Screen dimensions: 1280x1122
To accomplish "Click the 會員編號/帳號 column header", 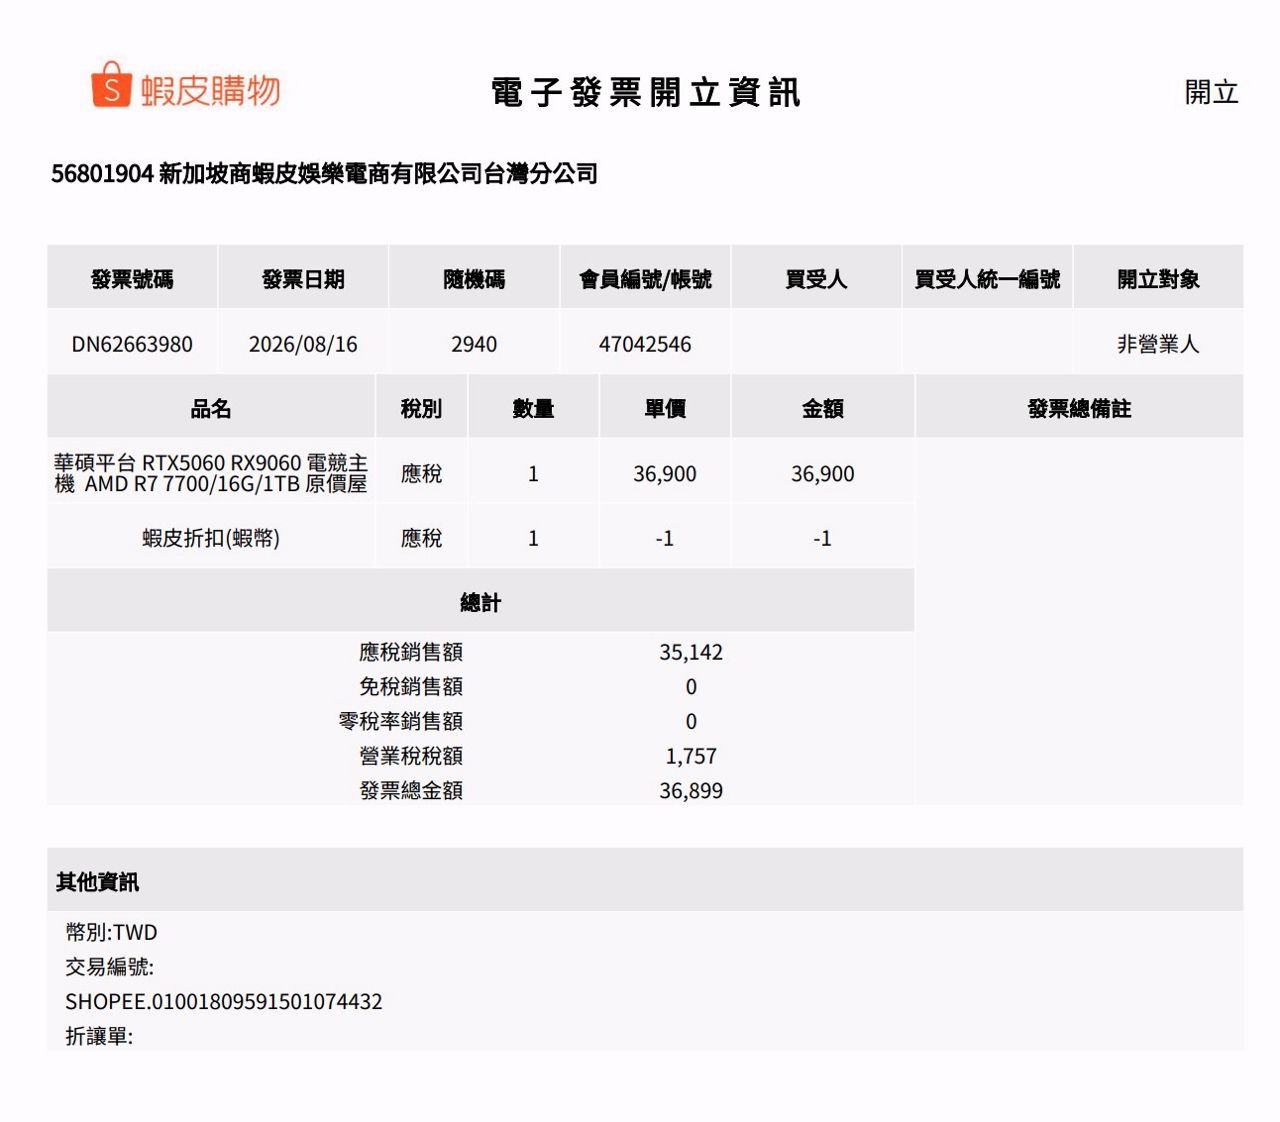I will click(645, 279).
